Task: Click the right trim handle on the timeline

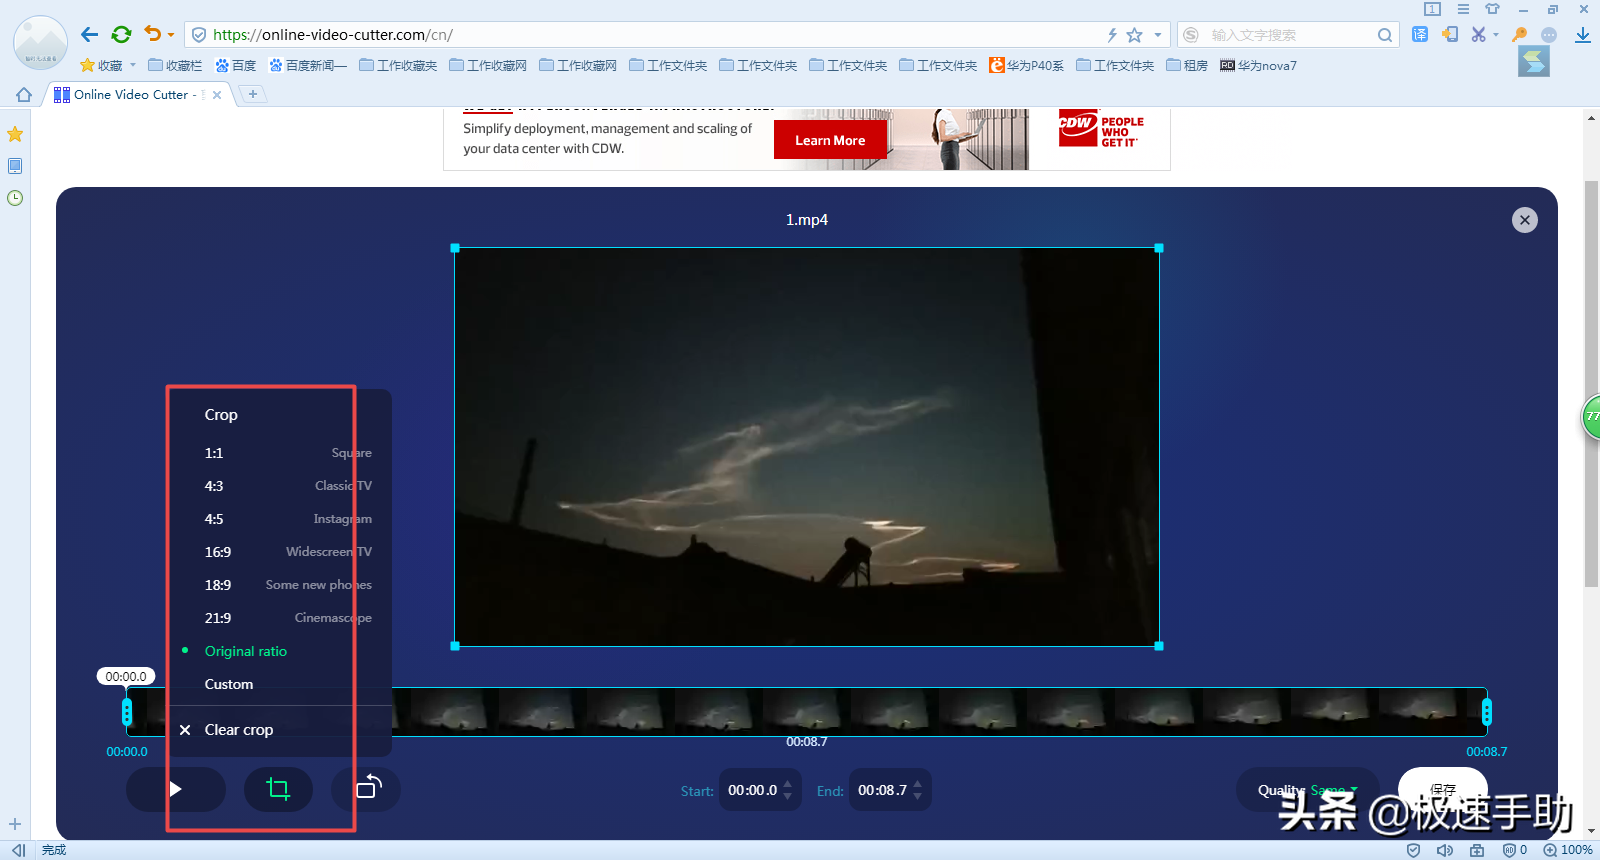Action: pos(1487,712)
